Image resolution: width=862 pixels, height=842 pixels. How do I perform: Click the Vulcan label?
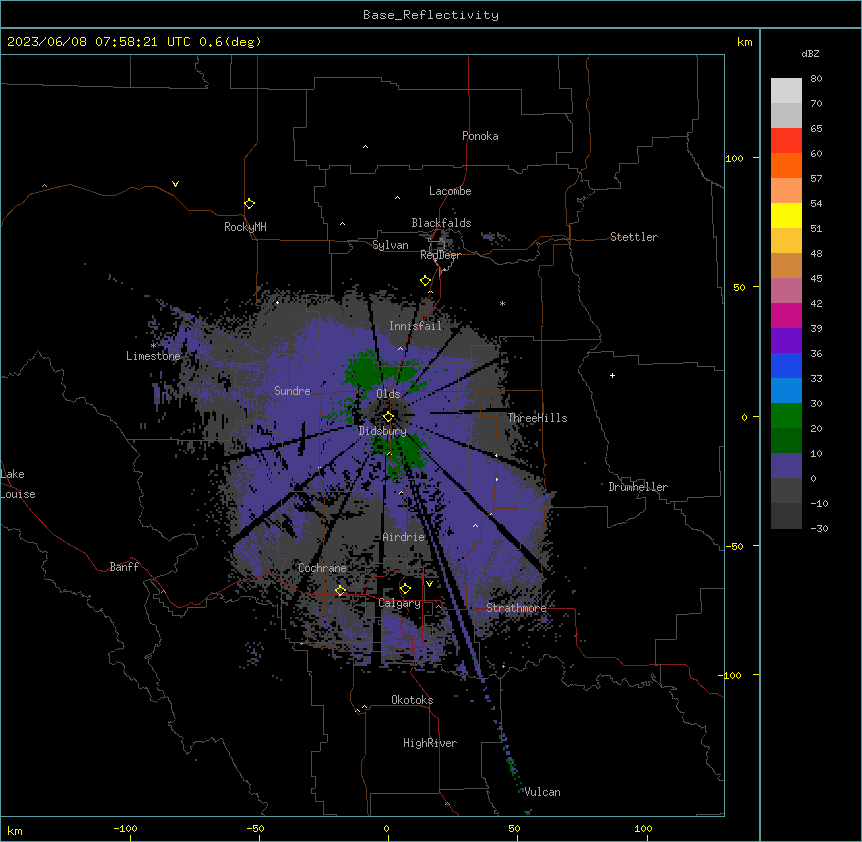point(542,792)
